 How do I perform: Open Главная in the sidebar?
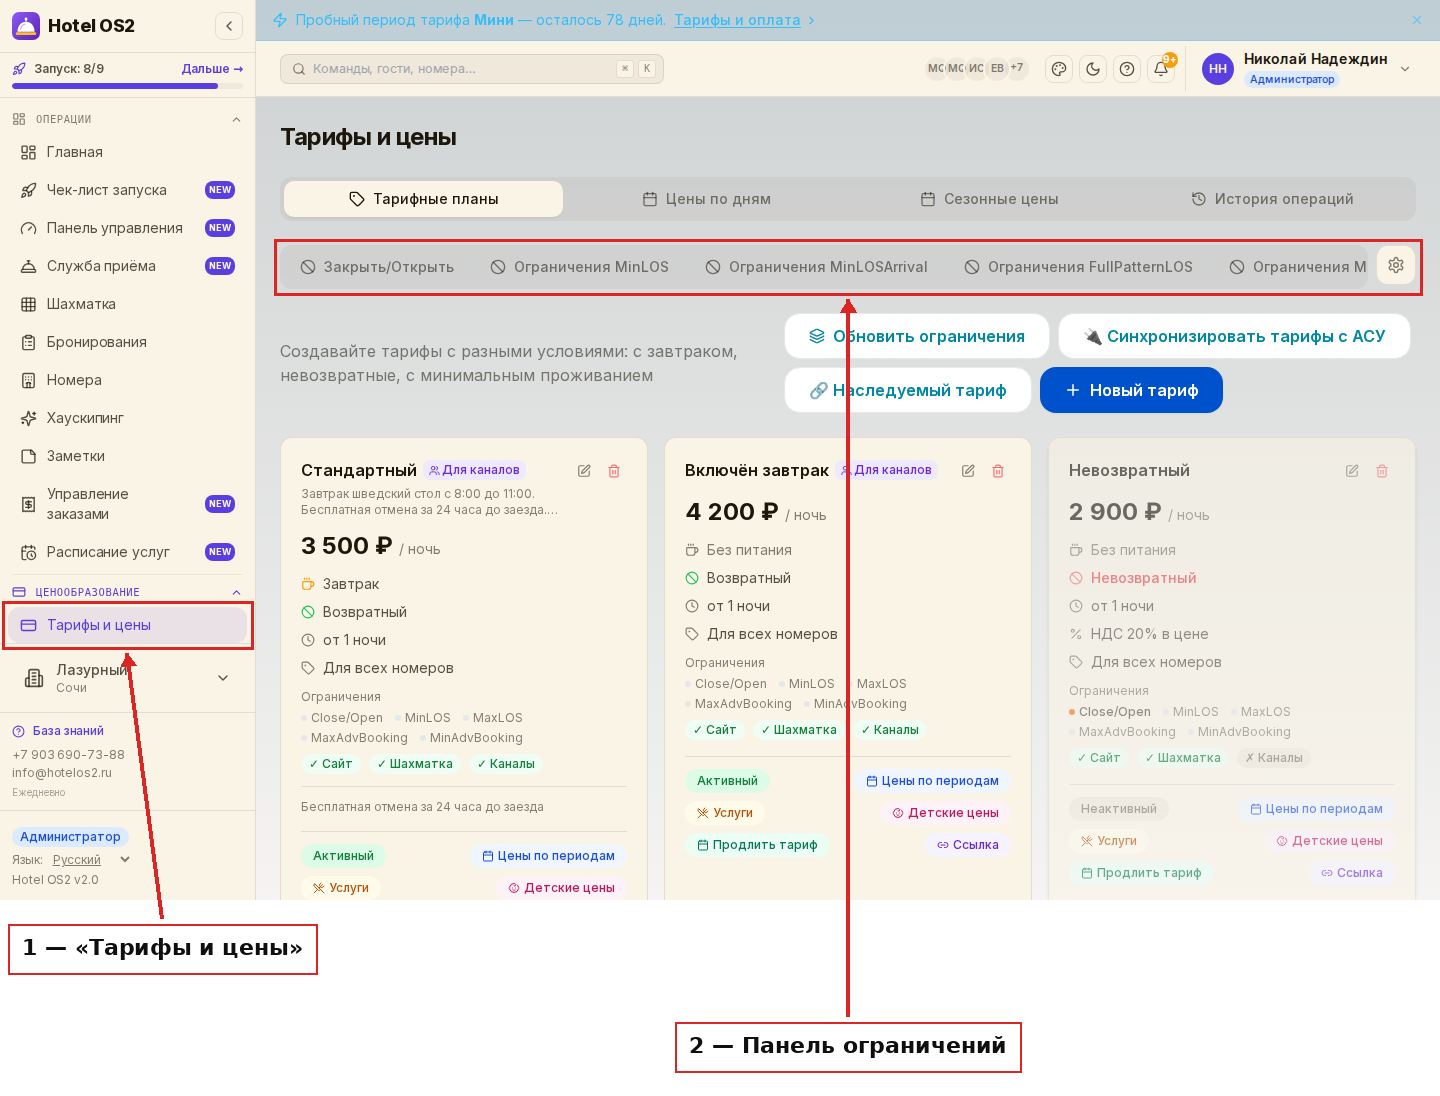pyautogui.click(x=127, y=152)
